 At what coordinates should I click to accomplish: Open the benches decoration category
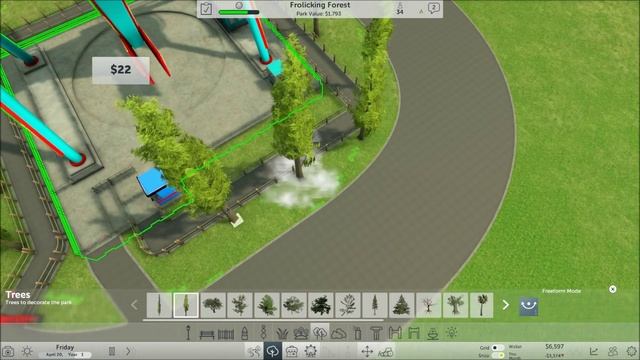(207, 335)
